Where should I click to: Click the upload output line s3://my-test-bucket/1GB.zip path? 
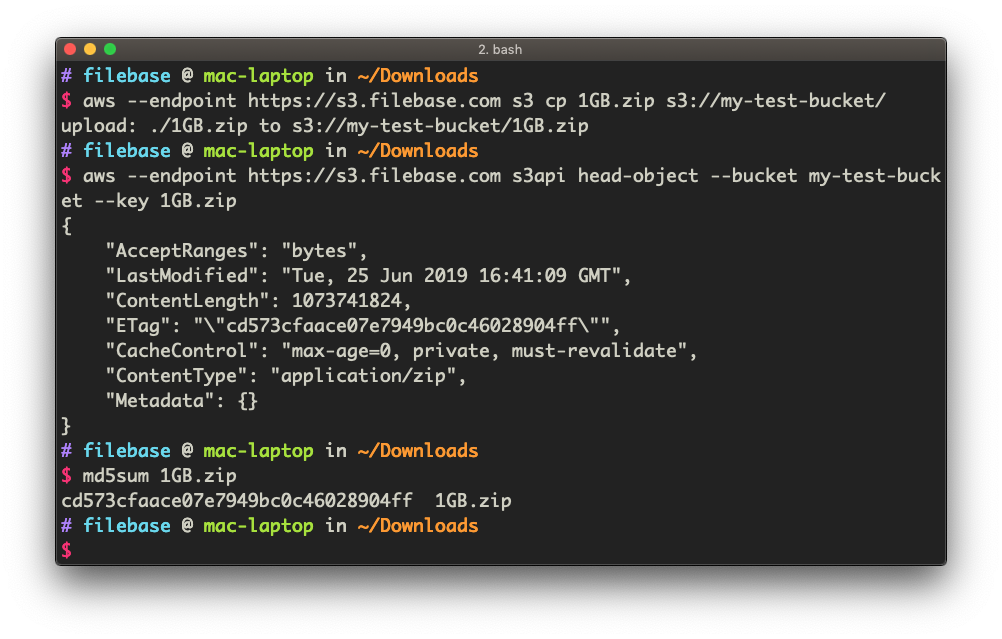(440, 126)
